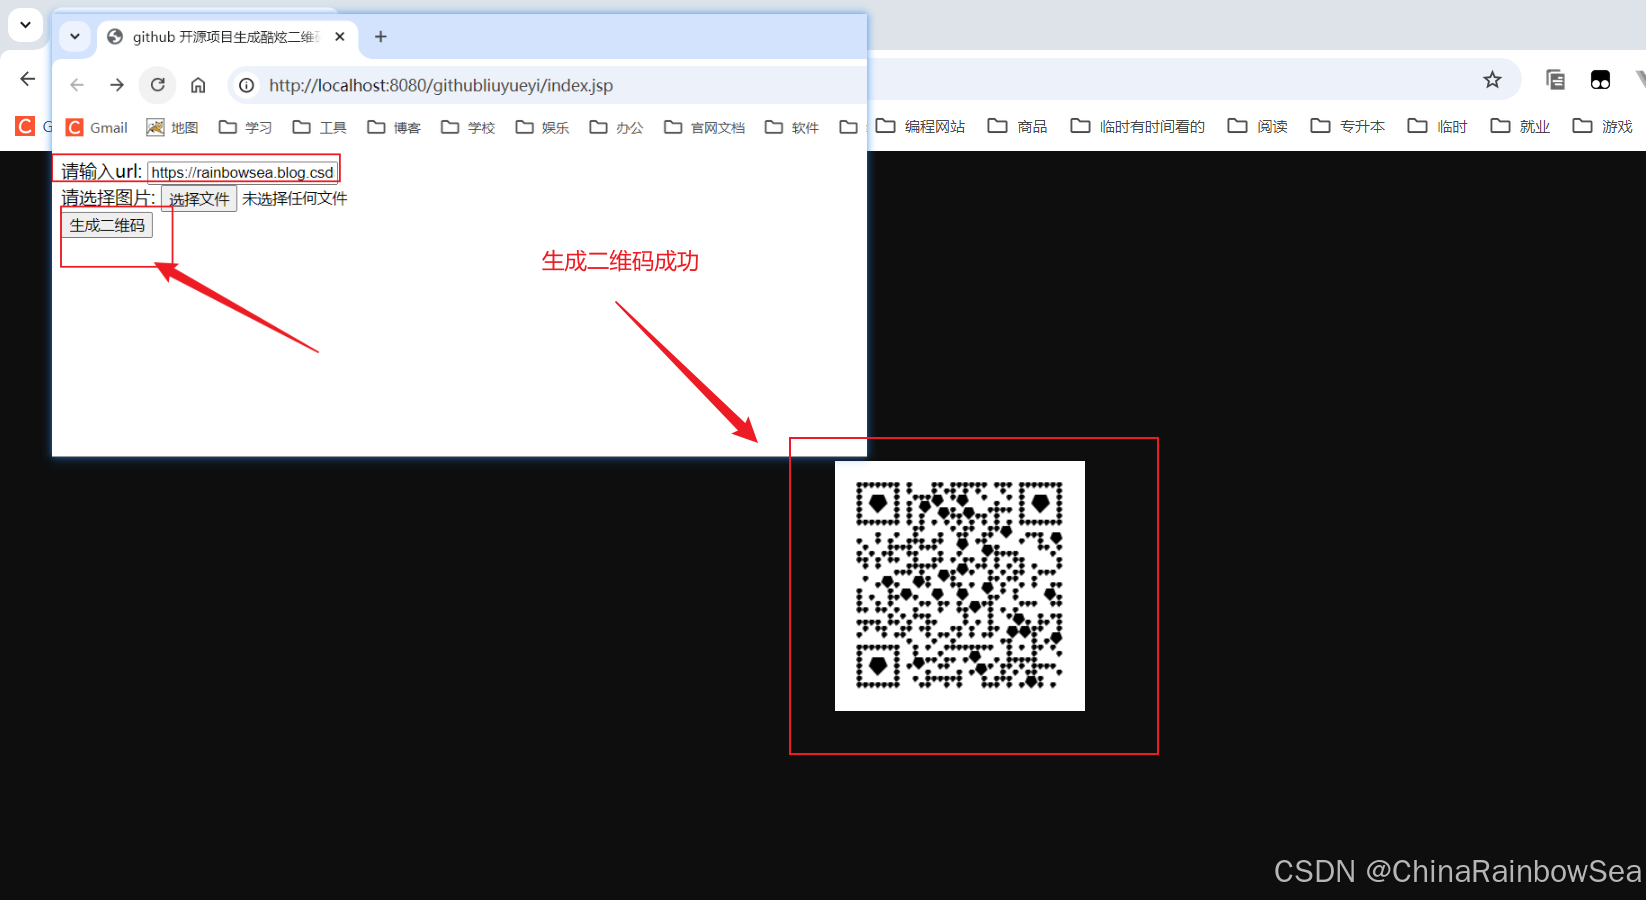Image resolution: width=1646 pixels, height=900 pixels.
Task: Bookmark this page with the star icon
Action: pos(1492,80)
